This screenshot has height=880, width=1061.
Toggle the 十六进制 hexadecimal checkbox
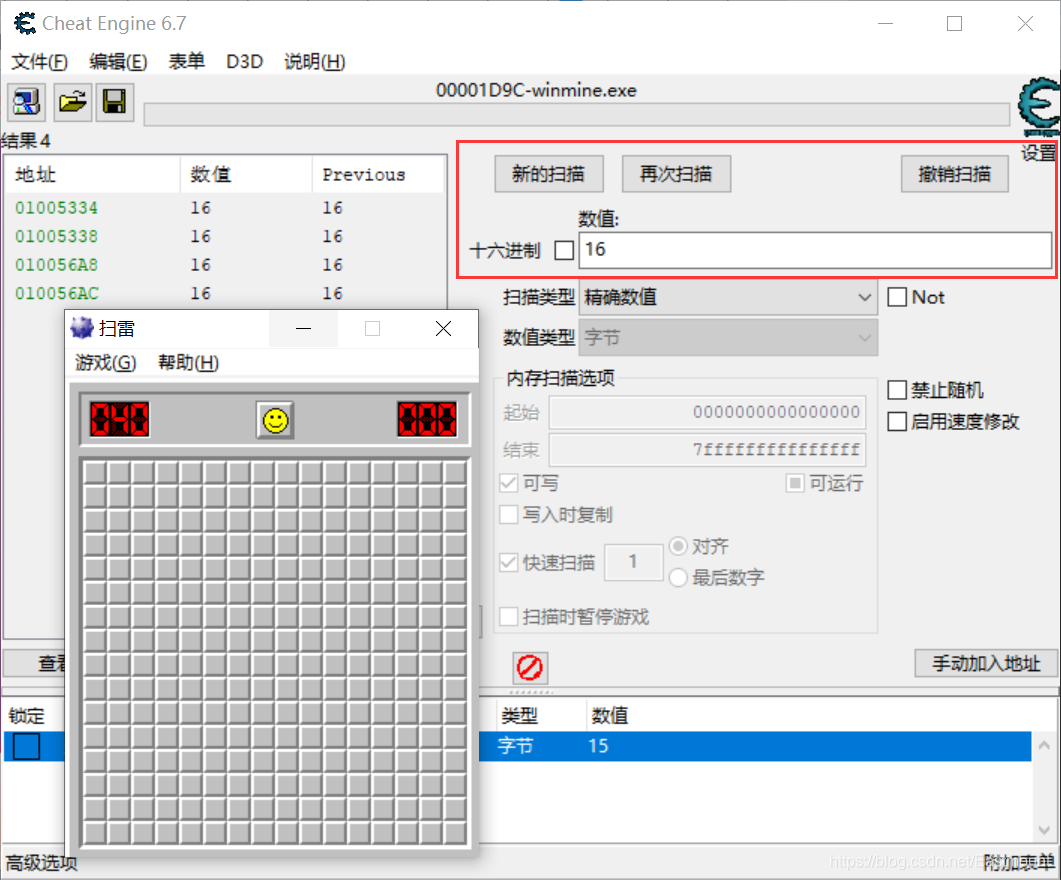click(x=564, y=250)
